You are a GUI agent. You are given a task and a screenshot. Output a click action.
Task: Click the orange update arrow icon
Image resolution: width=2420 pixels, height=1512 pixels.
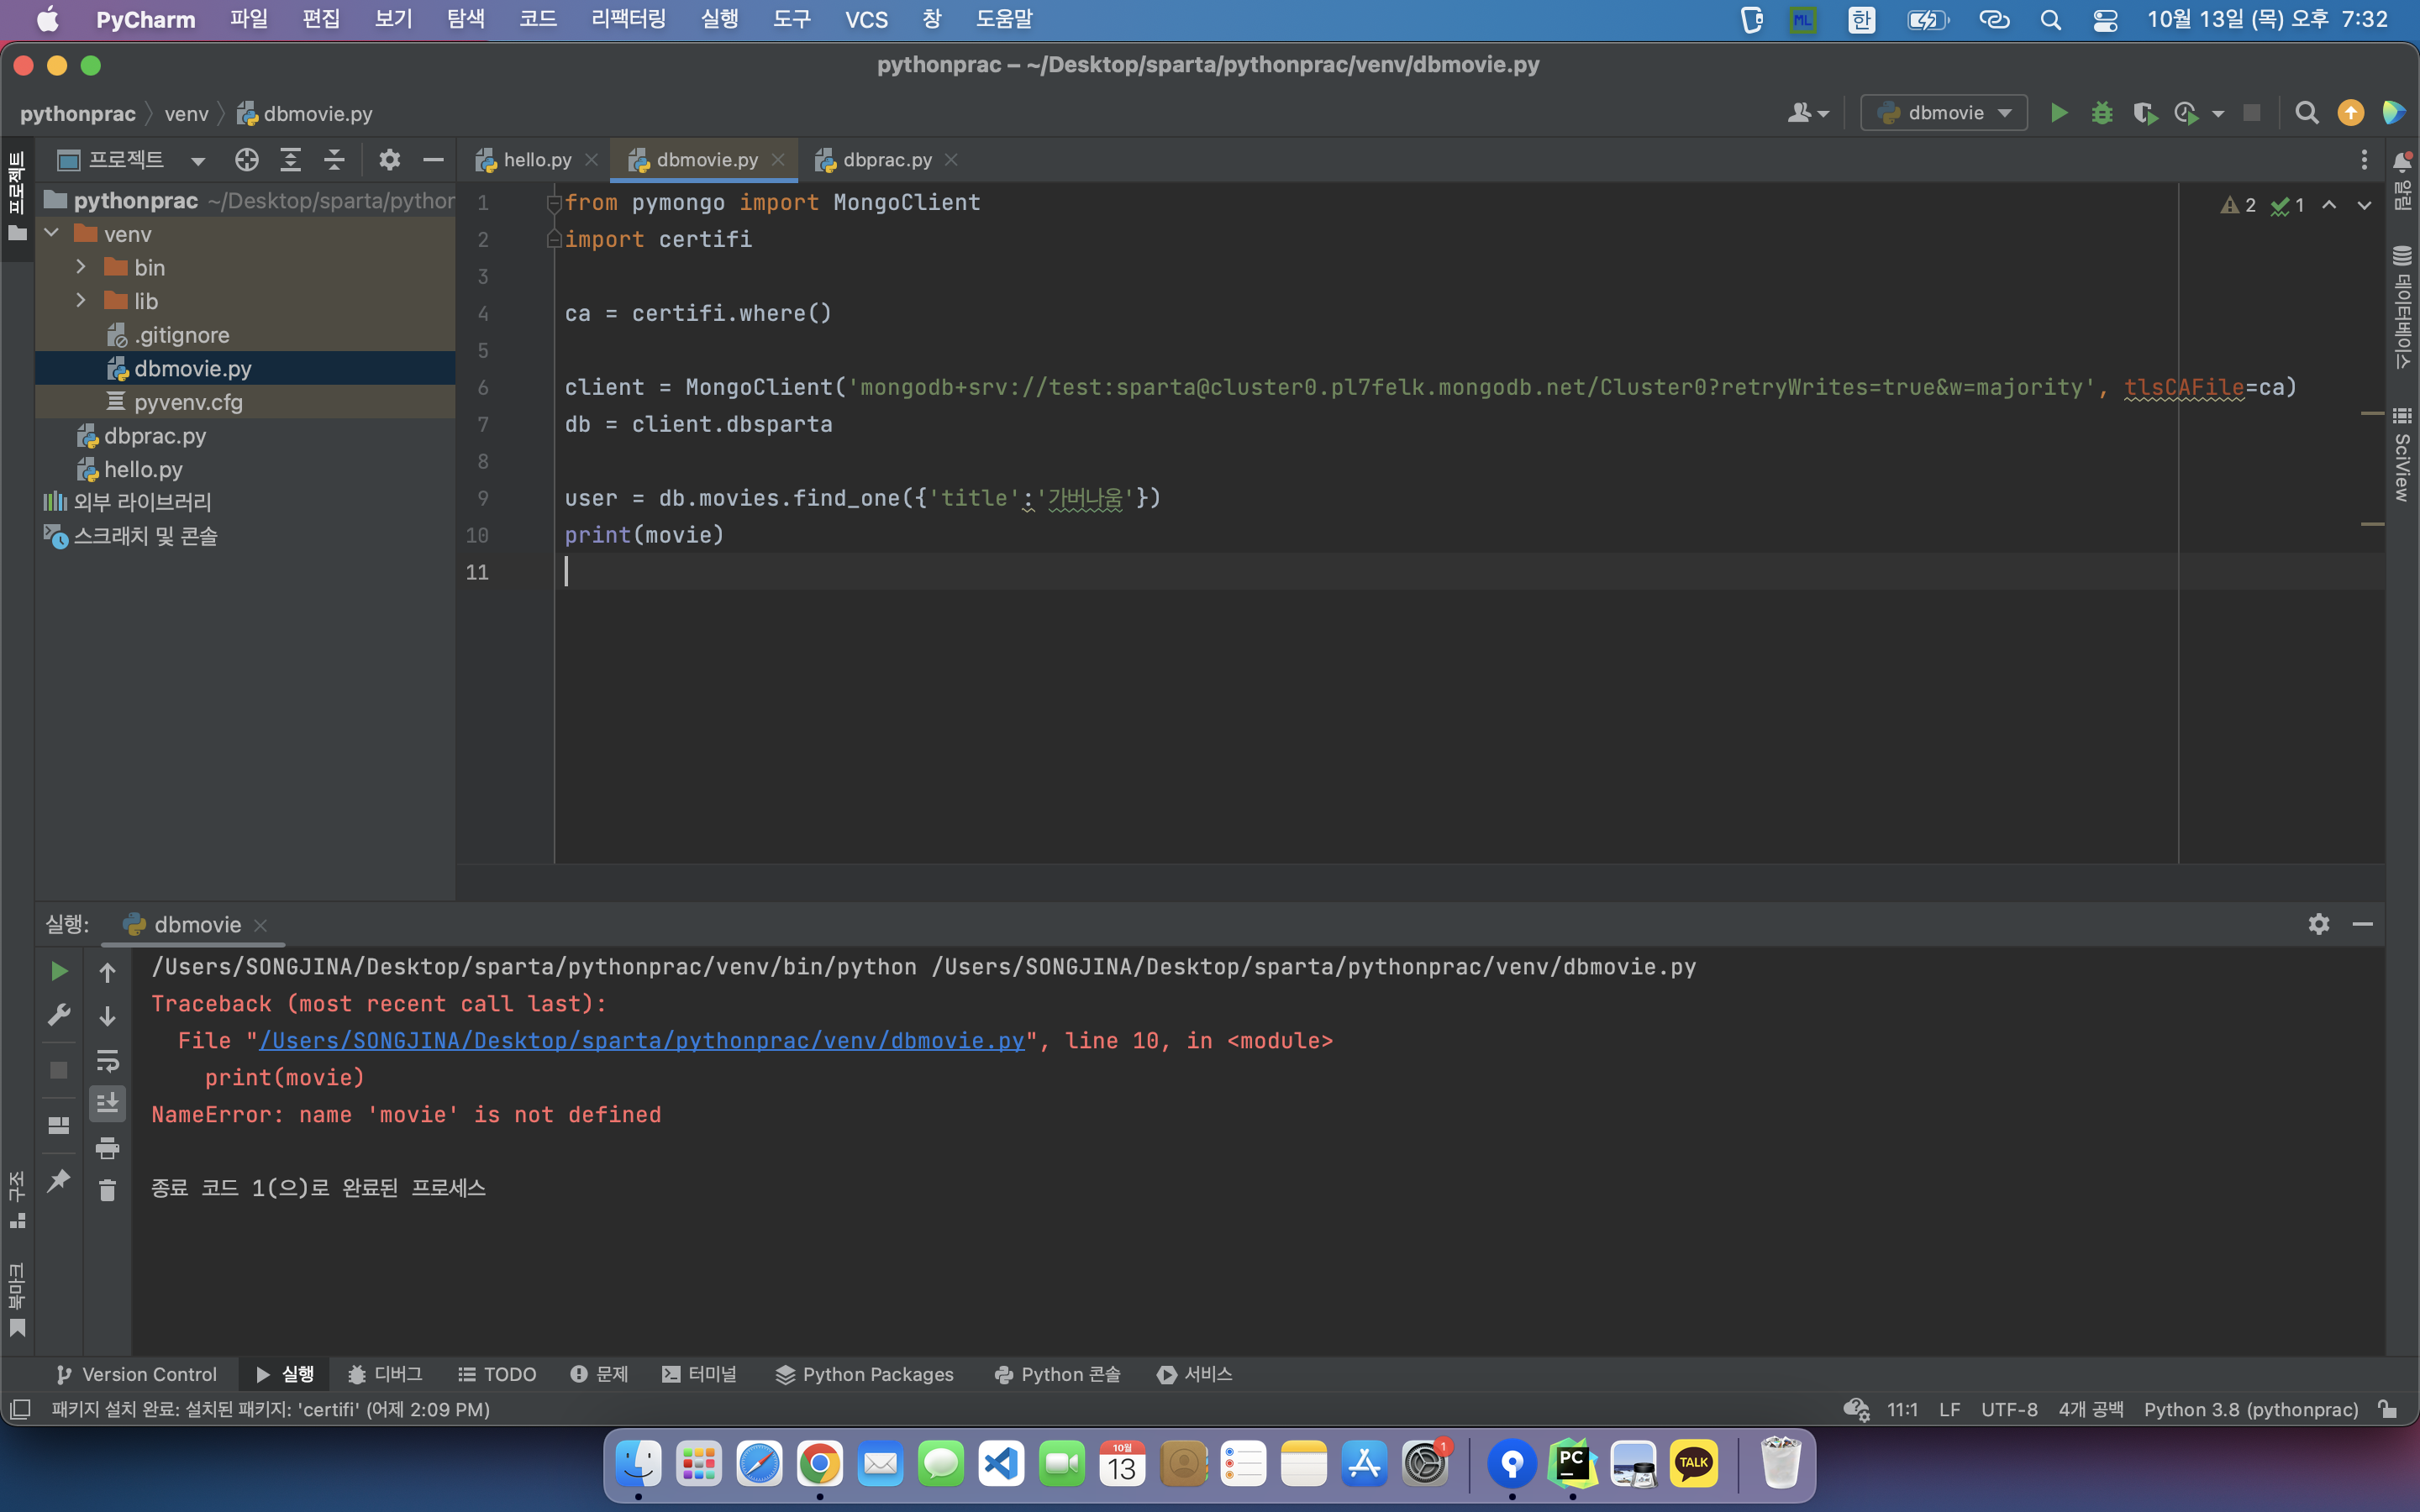2350,113
